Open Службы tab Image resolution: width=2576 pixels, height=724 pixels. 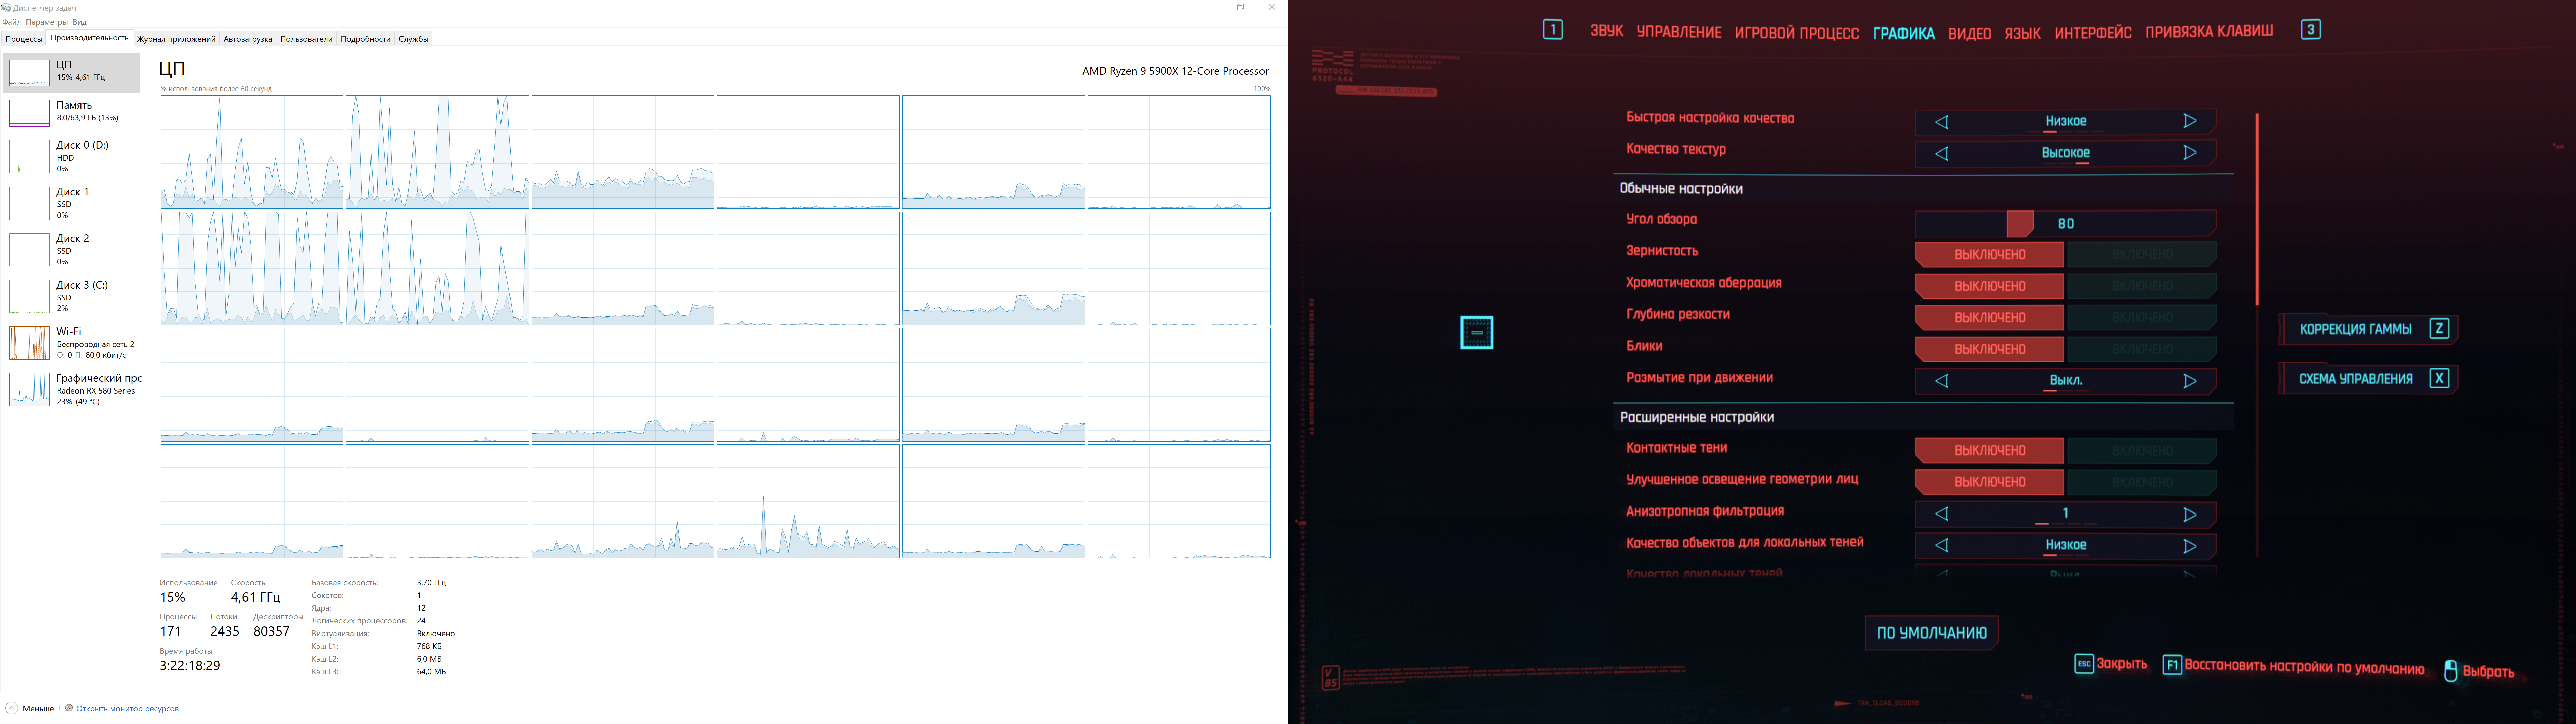click(x=413, y=39)
